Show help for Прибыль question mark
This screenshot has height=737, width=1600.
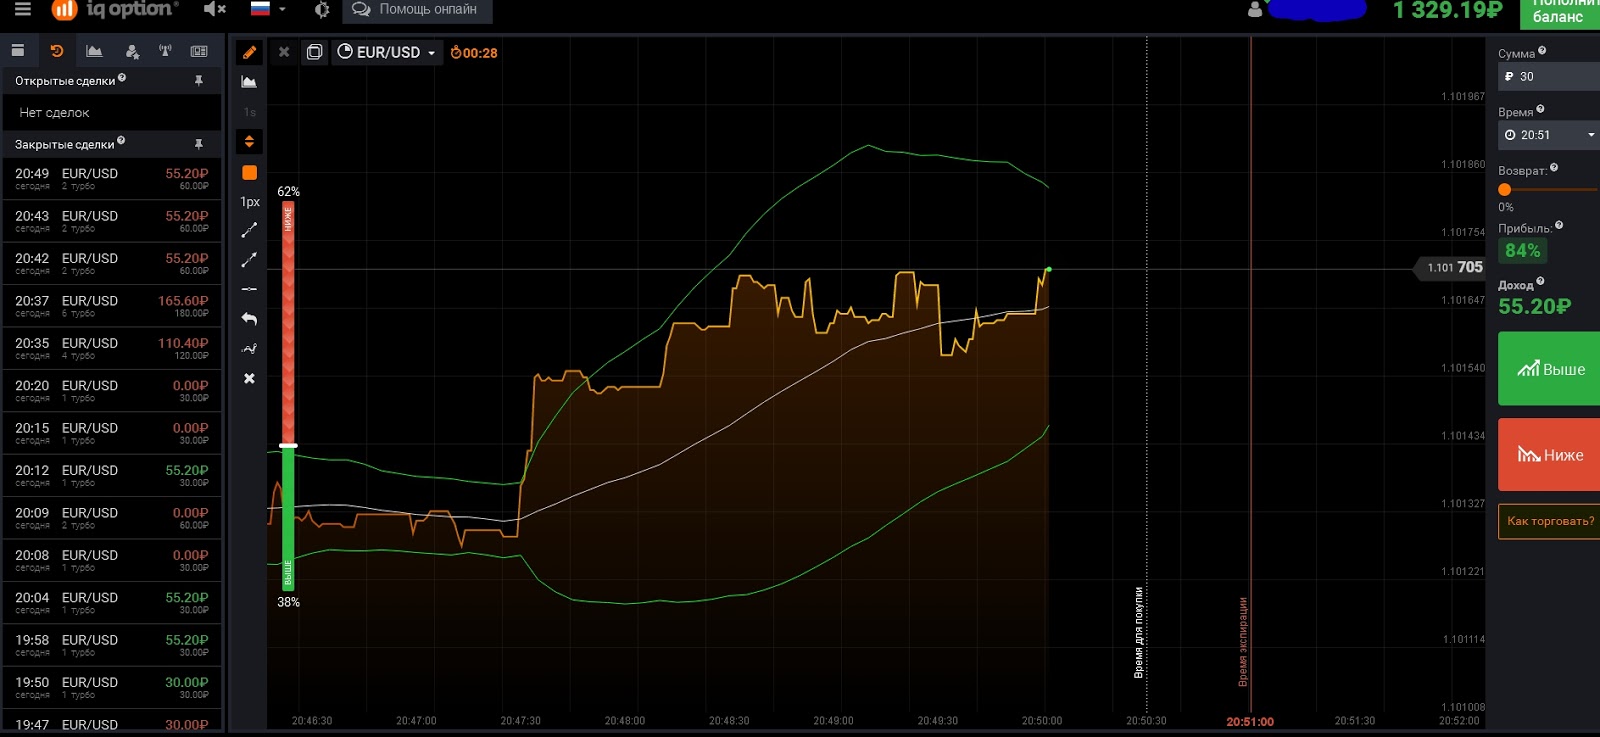[1559, 225]
